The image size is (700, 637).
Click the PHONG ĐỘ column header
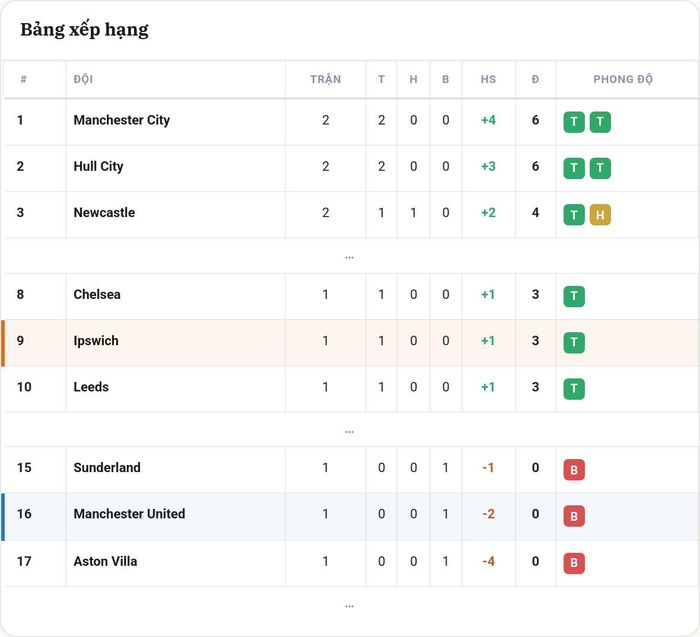tap(623, 79)
